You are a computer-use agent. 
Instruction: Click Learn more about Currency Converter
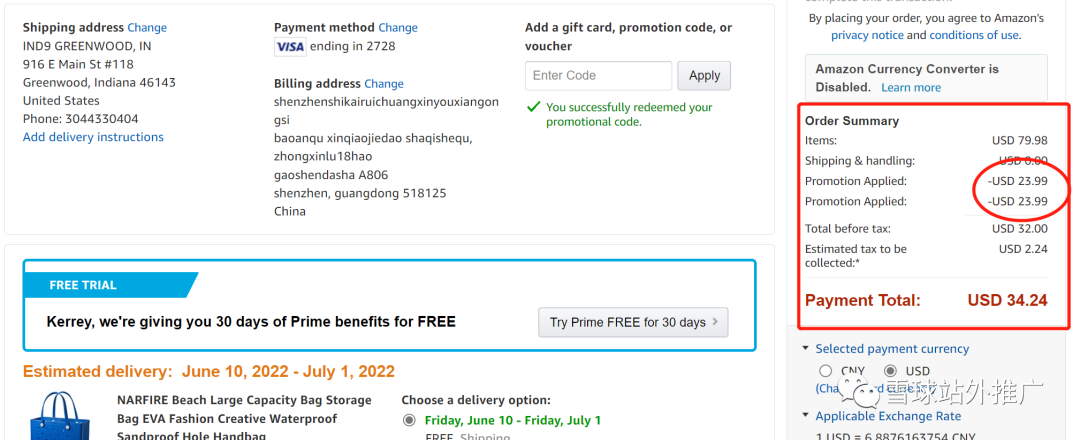coord(911,87)
